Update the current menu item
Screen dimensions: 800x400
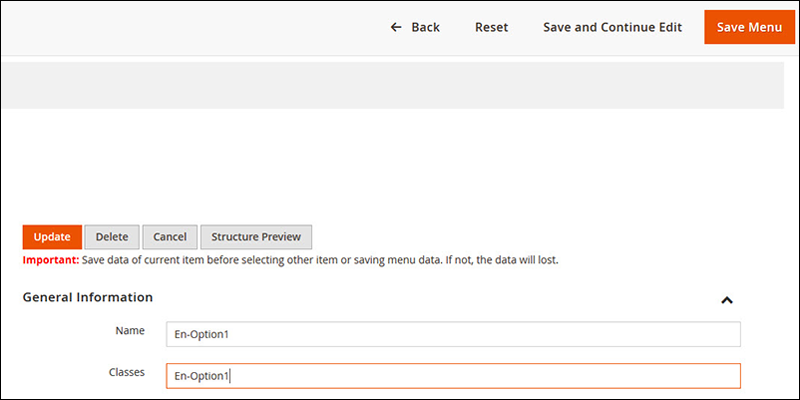pos(52,237)
